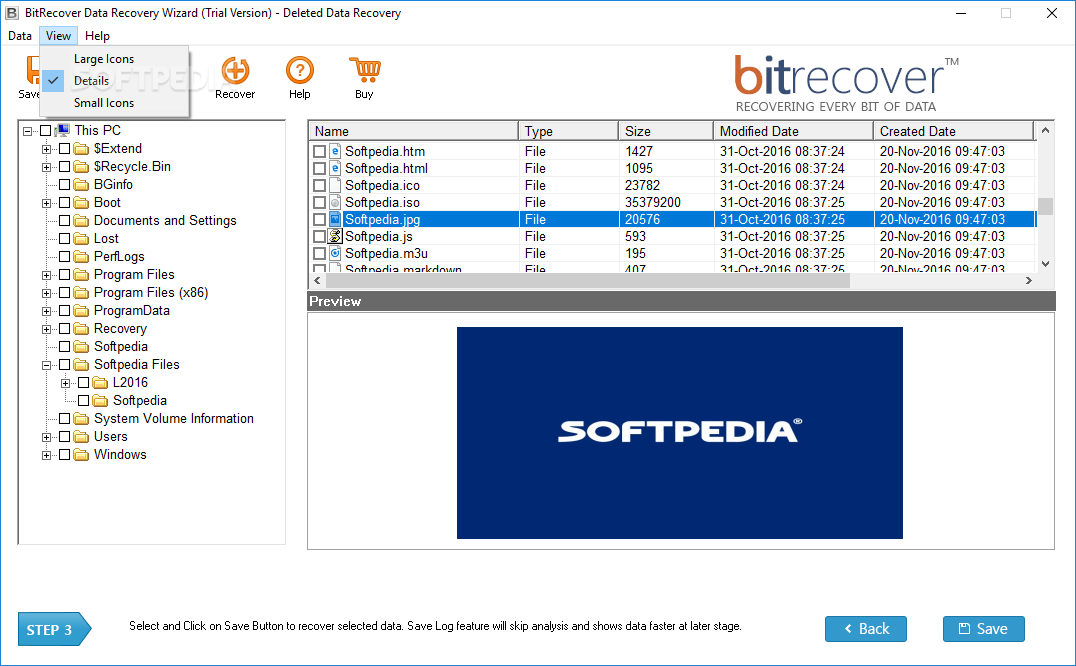Select Details view option
Image resolution: width=1076 pixels, height=666 pixels.
click(x=91, y=81)
